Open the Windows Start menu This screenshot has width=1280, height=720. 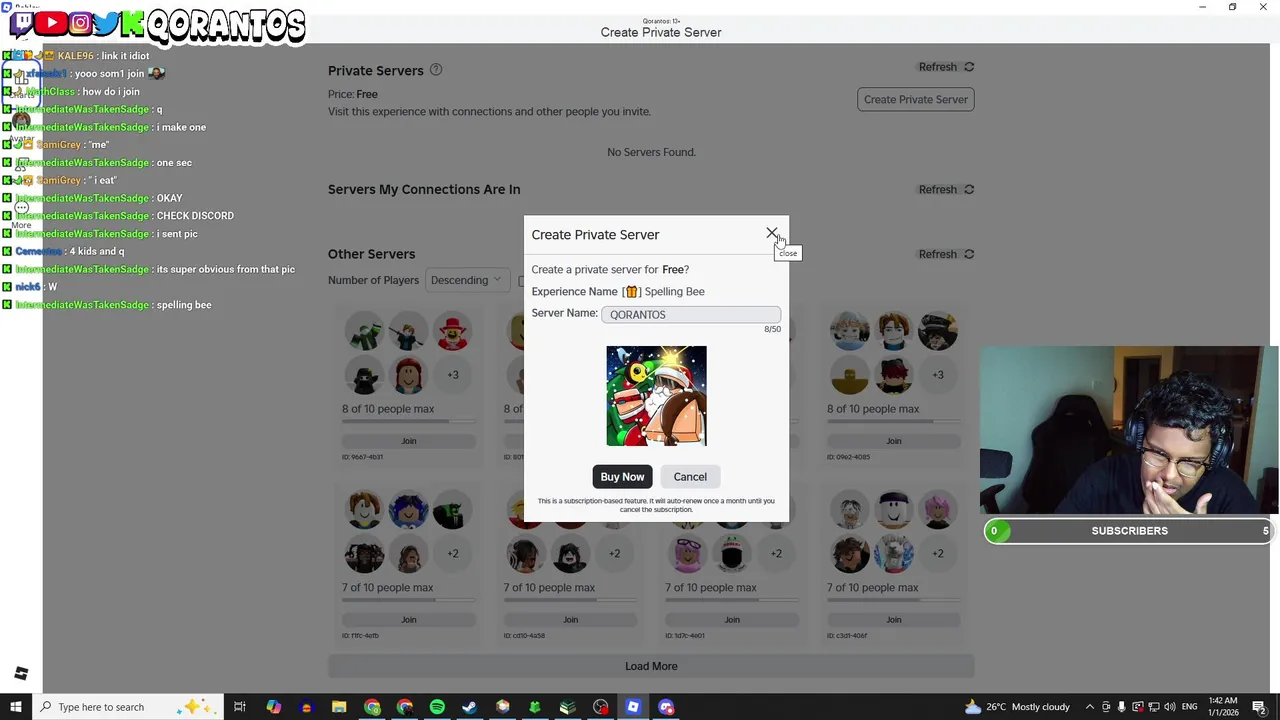click(x=15, y=707)
